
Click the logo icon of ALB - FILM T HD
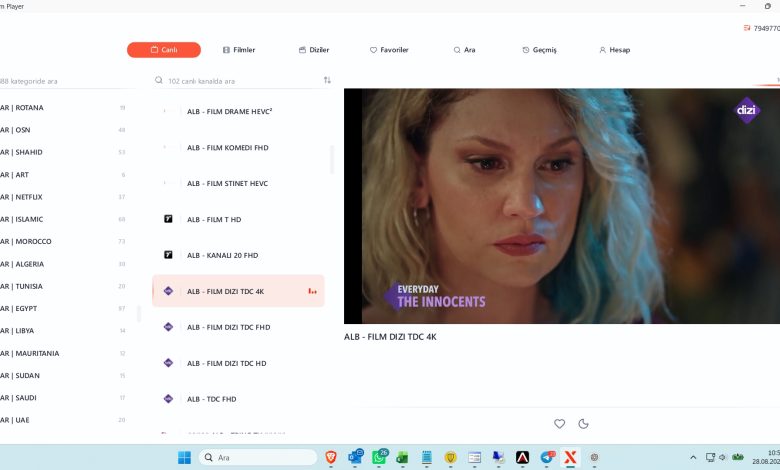(168, 219)
